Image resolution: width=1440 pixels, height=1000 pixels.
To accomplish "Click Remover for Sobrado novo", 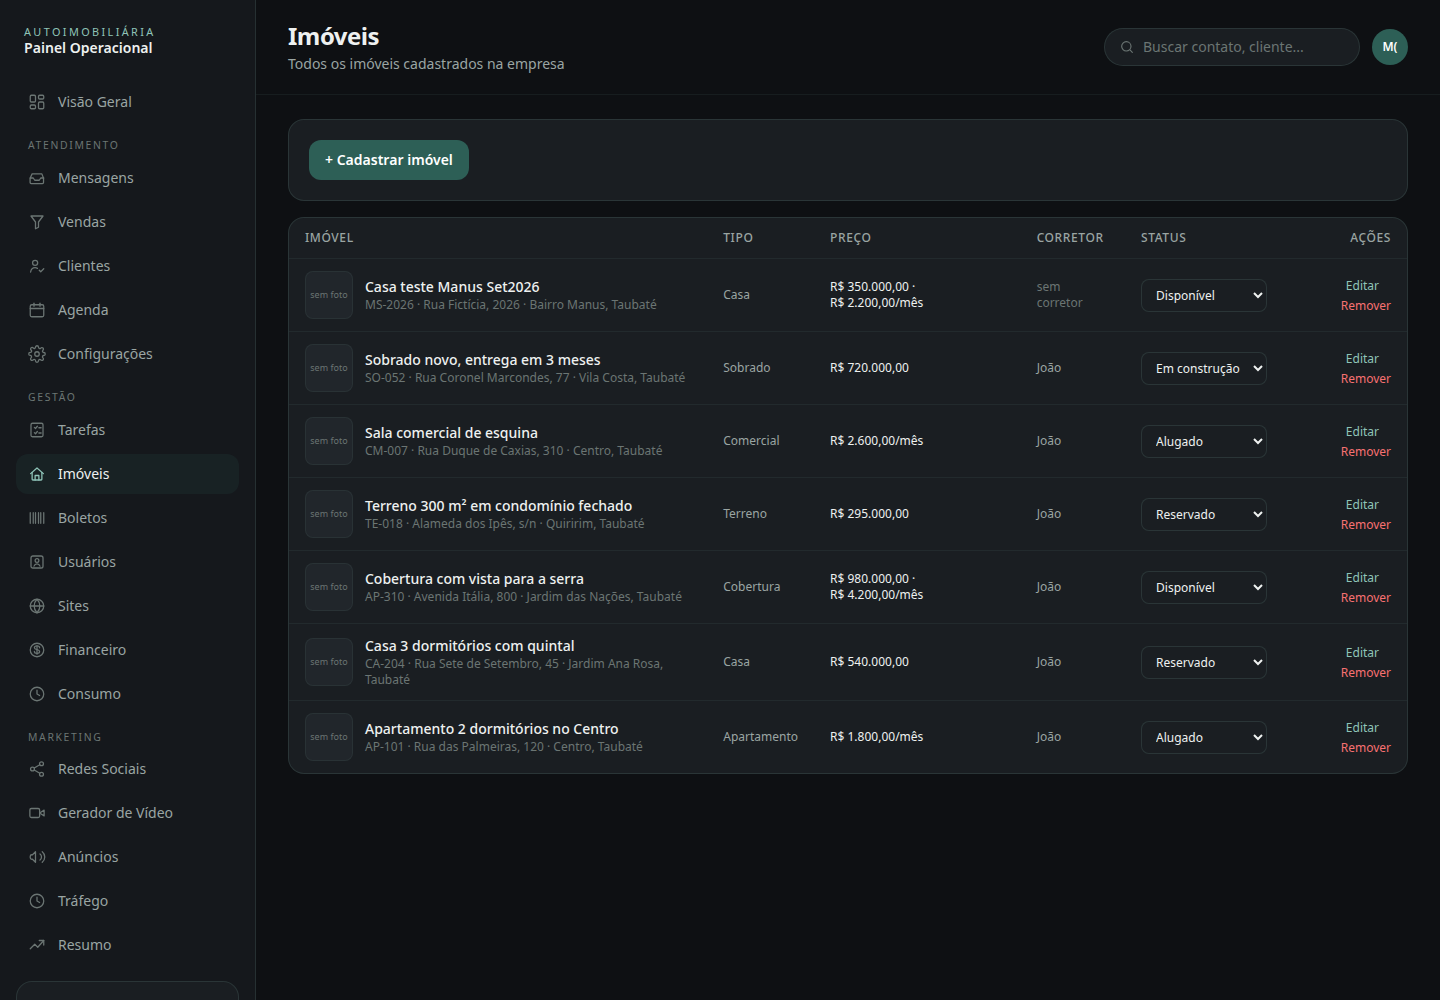I will (1365, 379).
